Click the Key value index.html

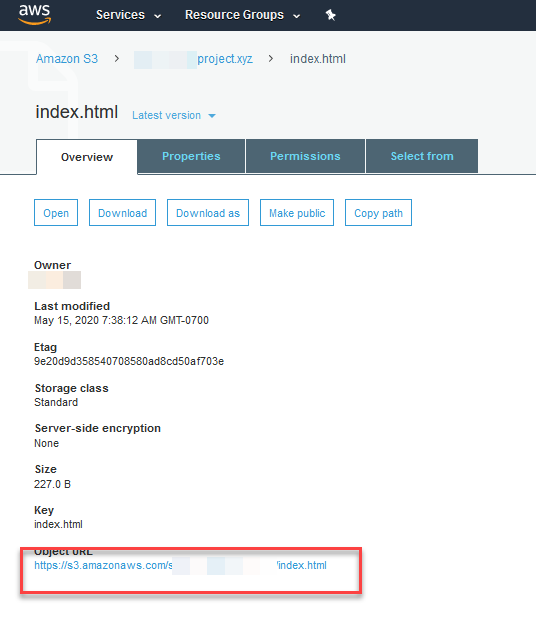[58, 524]
